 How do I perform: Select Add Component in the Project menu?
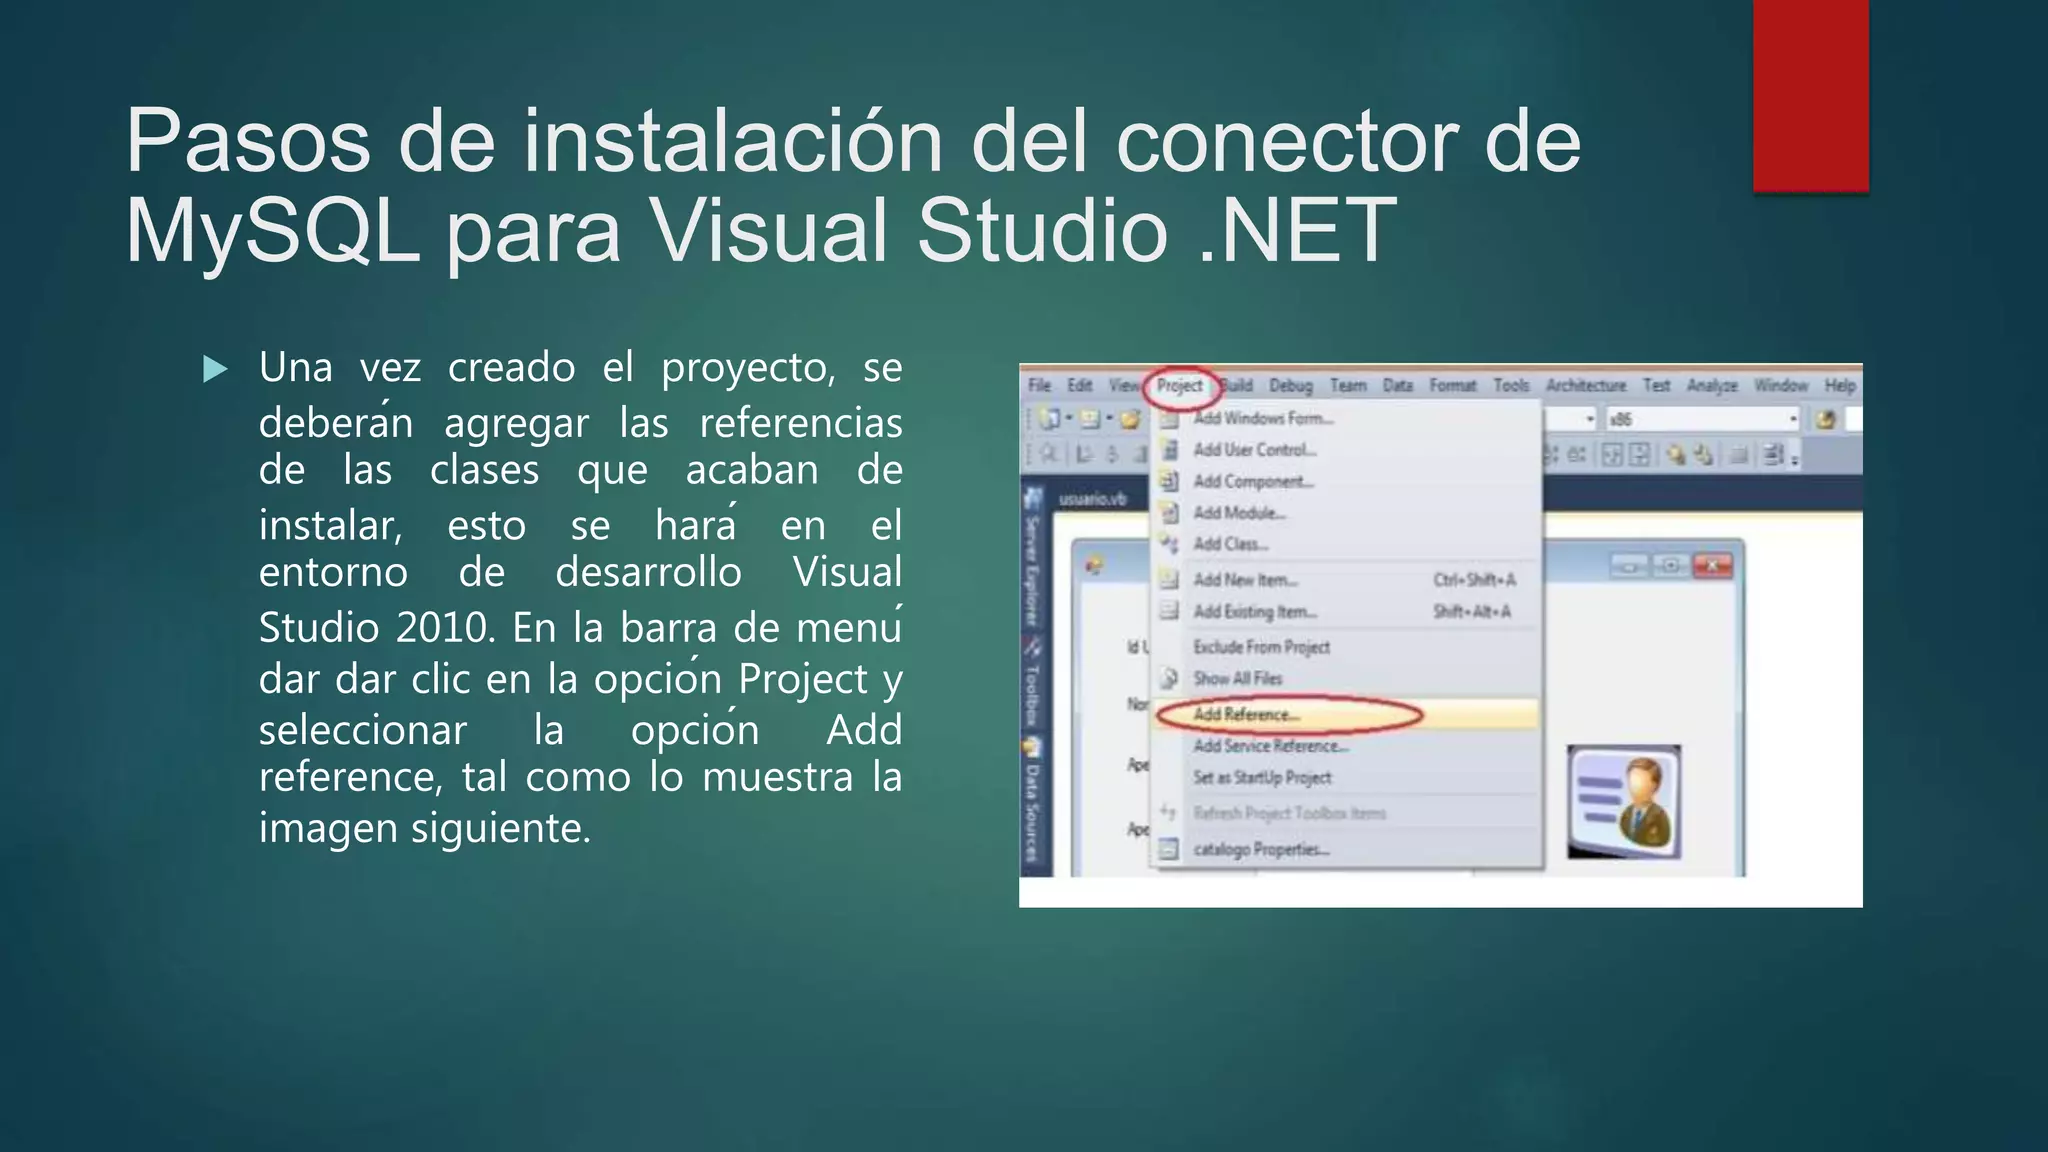coord(1345,481)
